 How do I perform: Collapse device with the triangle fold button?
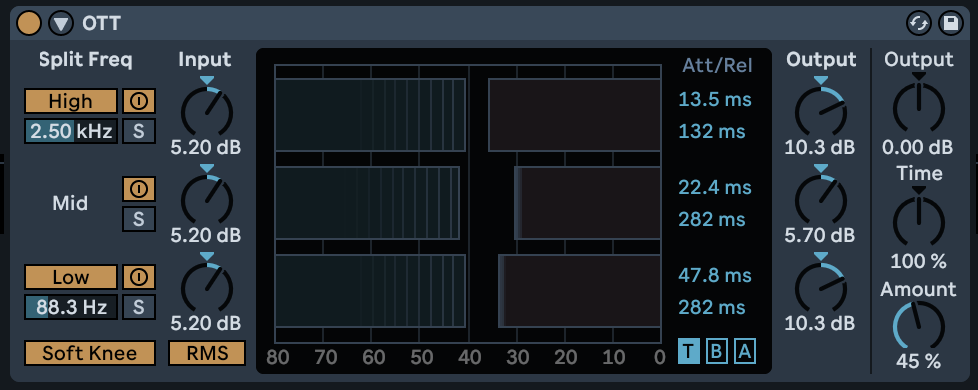pyautogui.click(x=61, y=24)
